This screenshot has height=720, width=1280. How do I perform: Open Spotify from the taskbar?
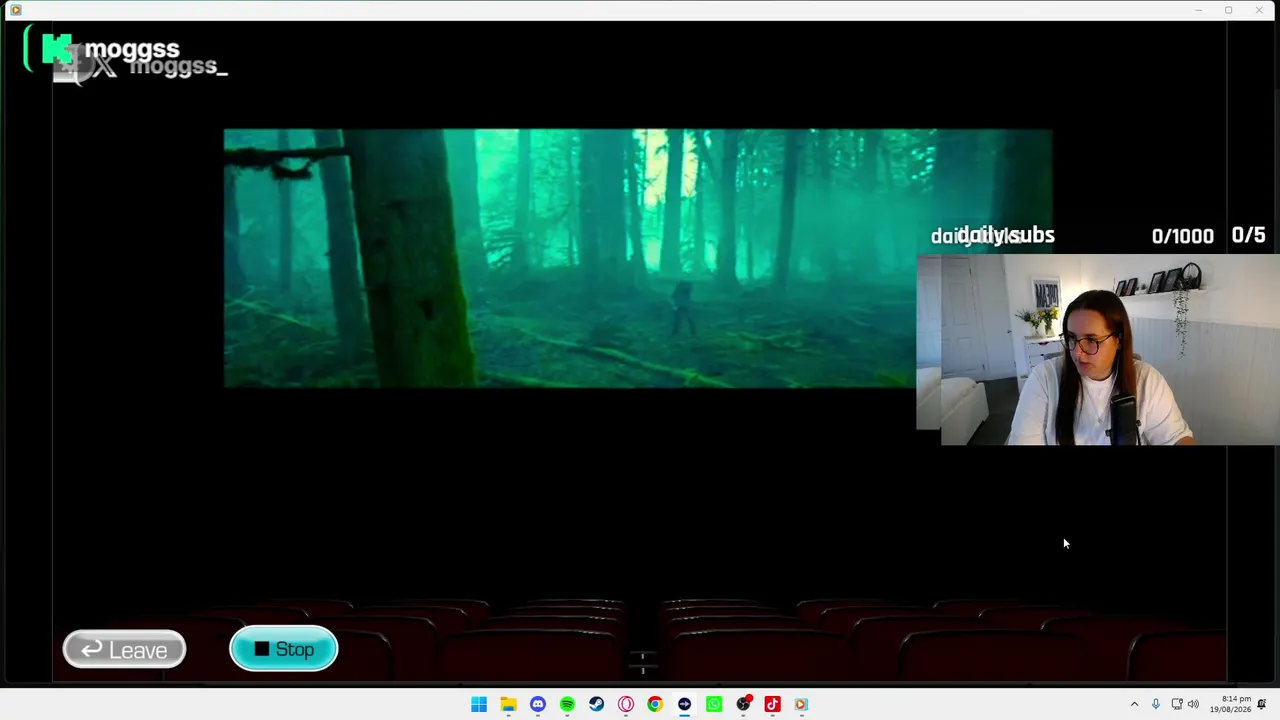[x=567, y=704]
